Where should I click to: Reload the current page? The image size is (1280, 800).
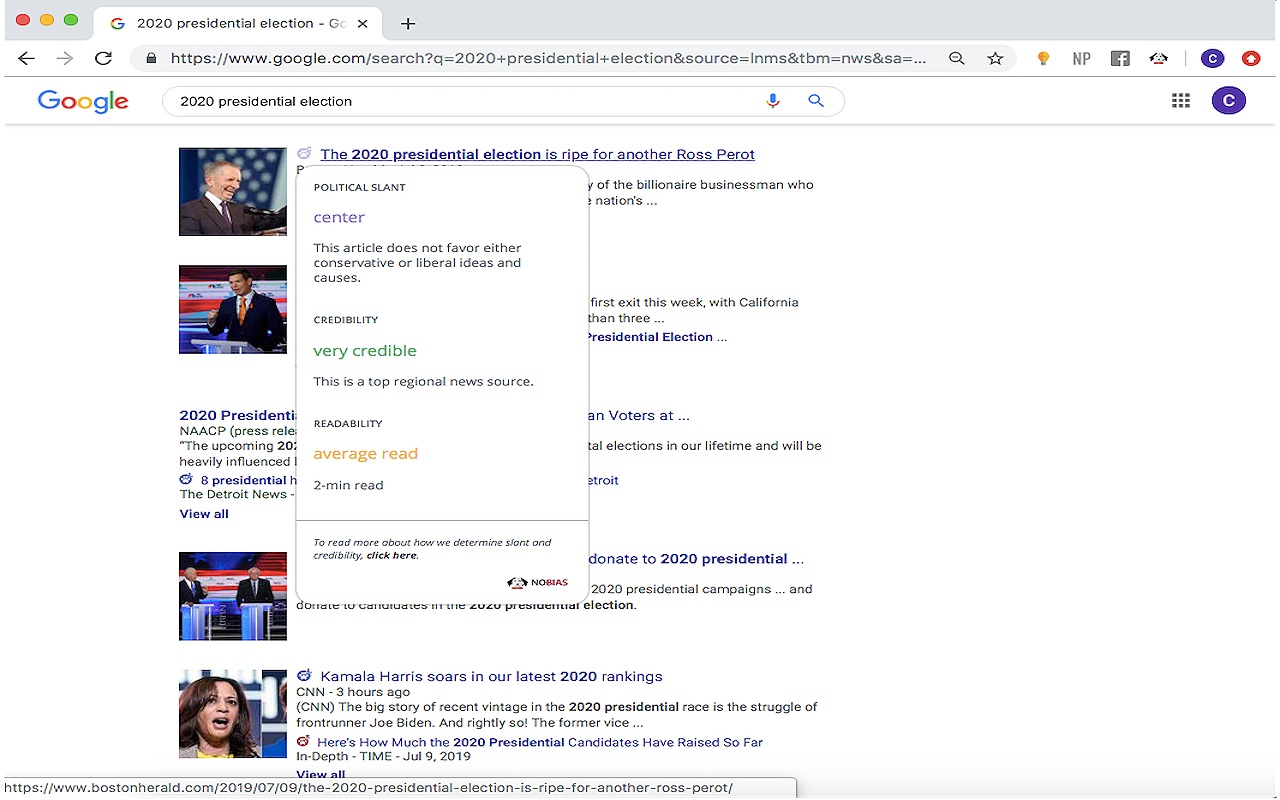point(103,59)
